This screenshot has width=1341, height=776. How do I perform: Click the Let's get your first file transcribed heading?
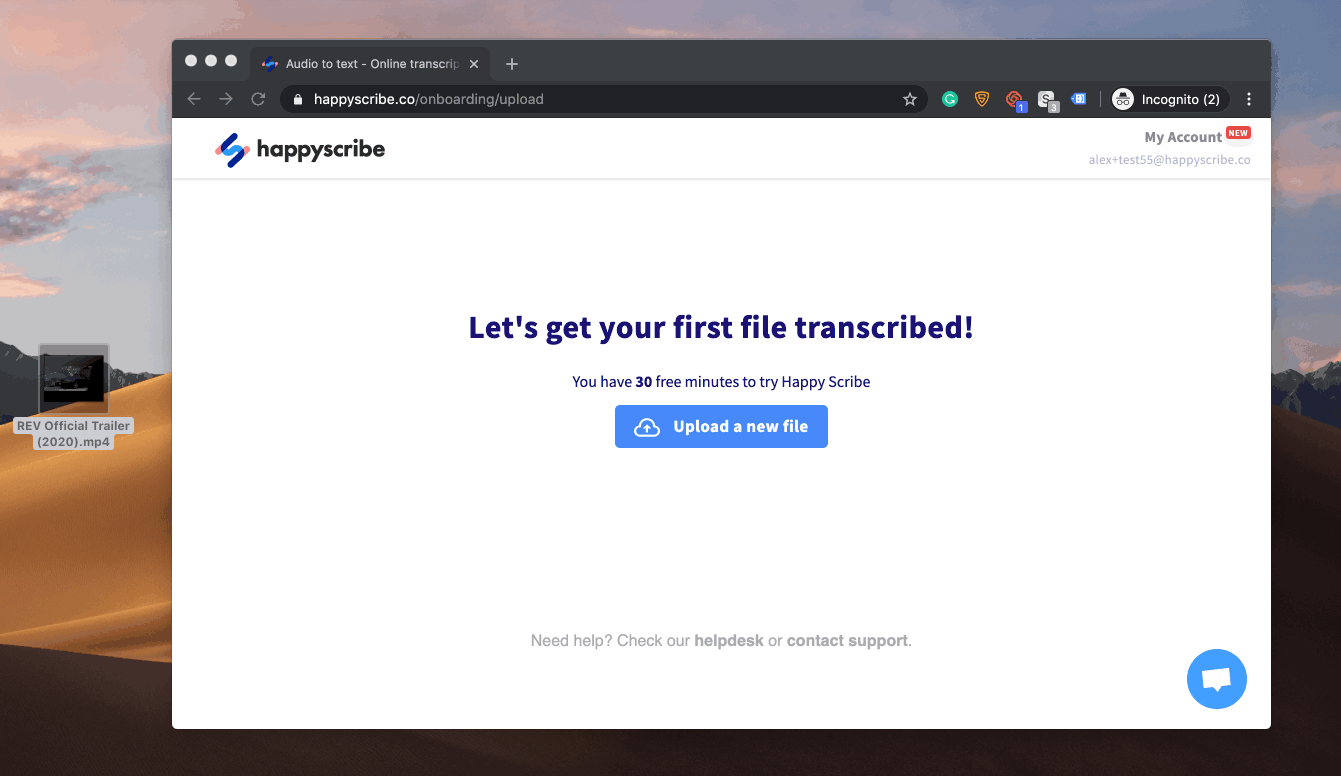pos(721,327)
